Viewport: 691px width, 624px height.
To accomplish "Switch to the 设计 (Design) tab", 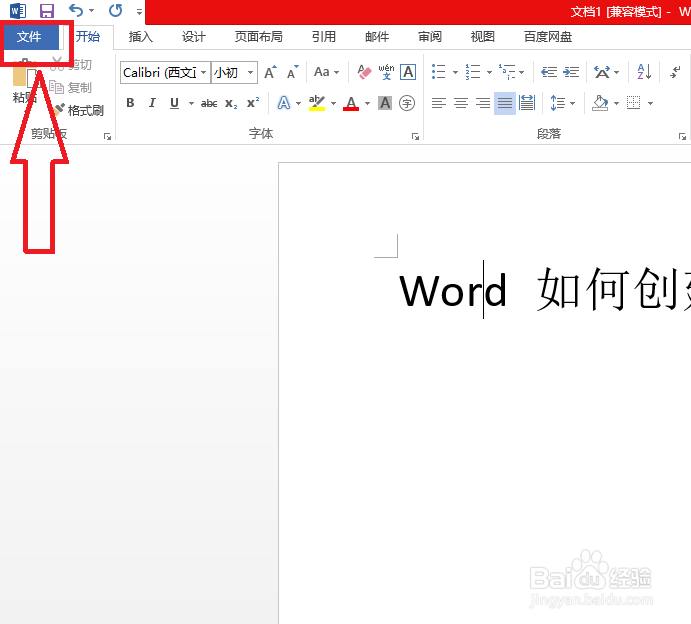I will pyautogui.click(x=193, y=37).
